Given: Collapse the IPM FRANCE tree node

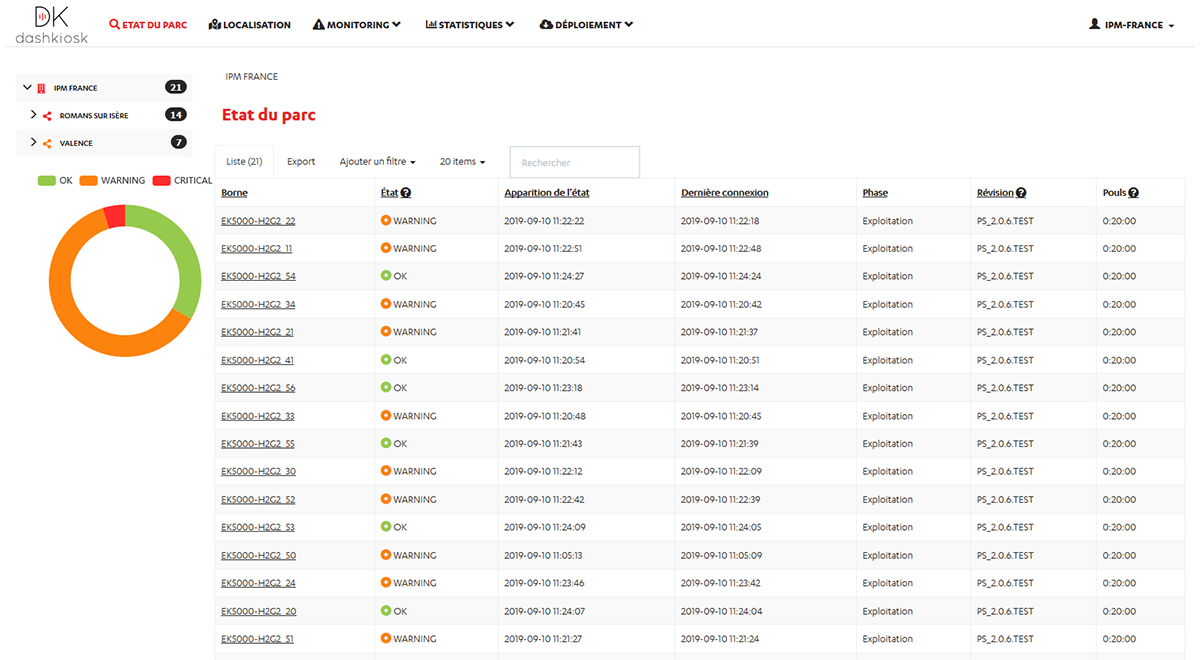Looking at the screenshot, I should pos(27,88).
